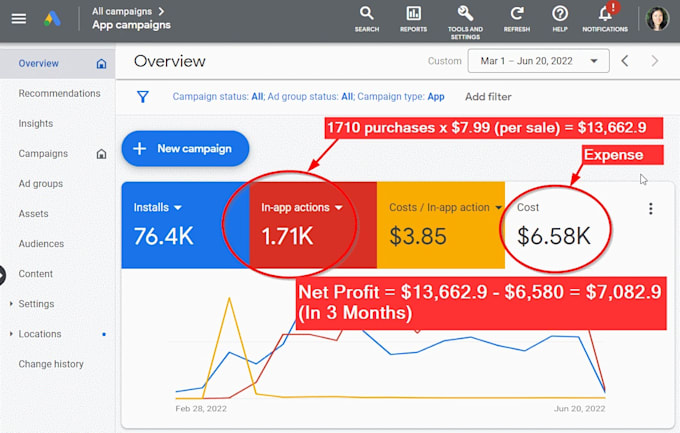Click the yellow line peak on chart
This screenshot has height=433, width=680.
point(229,299)
